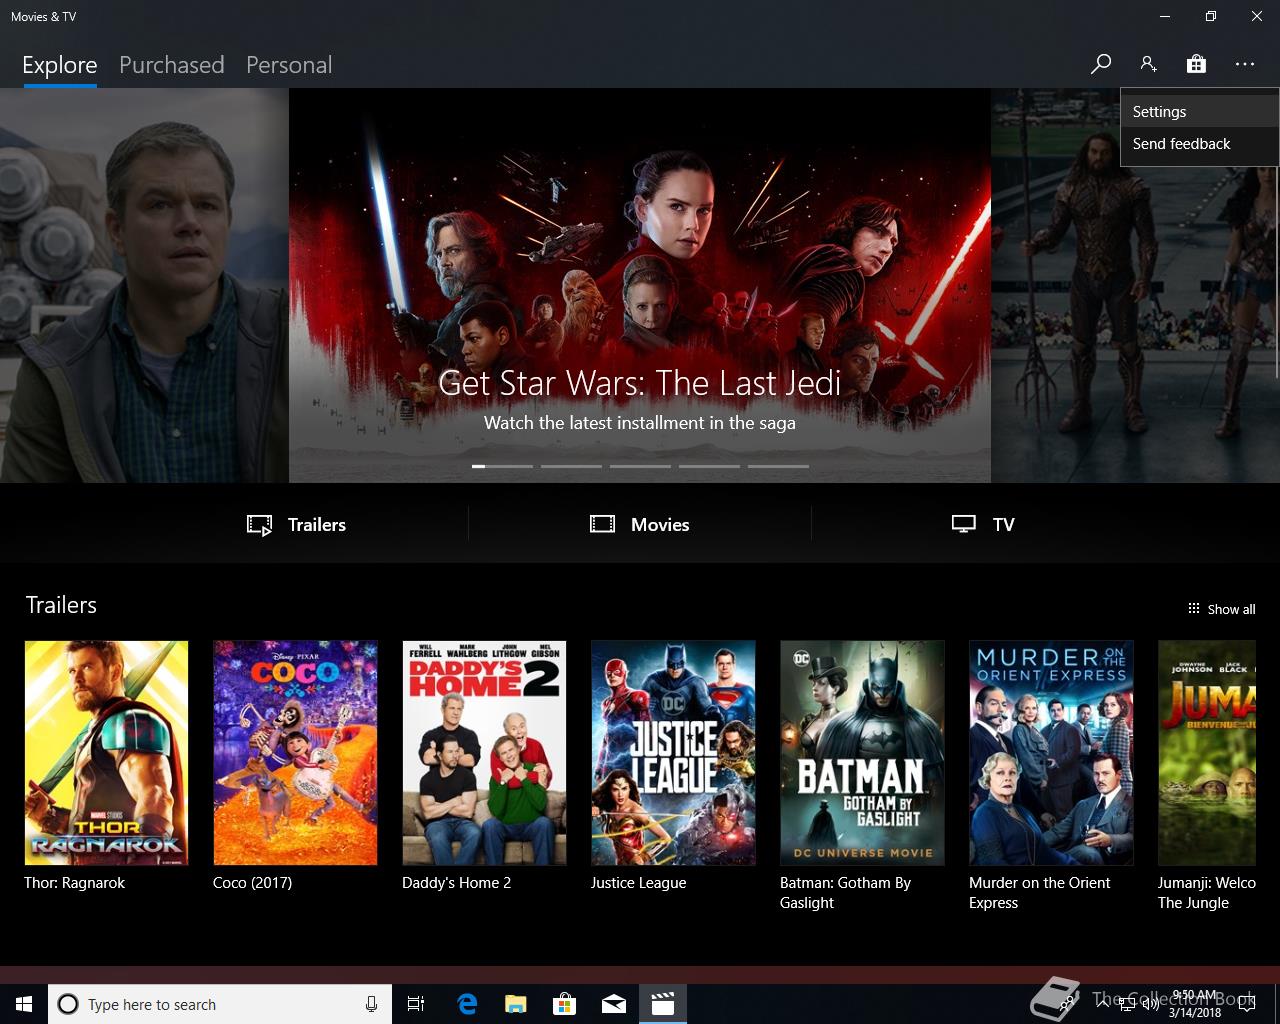Viewport: 1280px width, 1024px height.
Task: Choose Settings from the dropdown menu
Action: coord(1199,112)
